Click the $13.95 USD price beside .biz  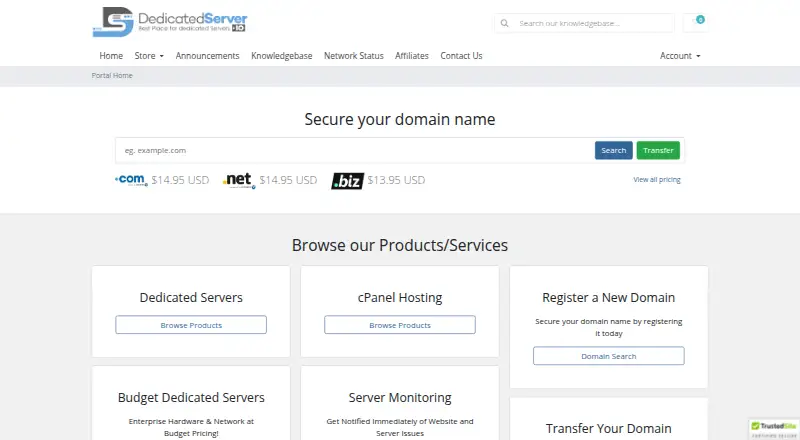[396, 180]
